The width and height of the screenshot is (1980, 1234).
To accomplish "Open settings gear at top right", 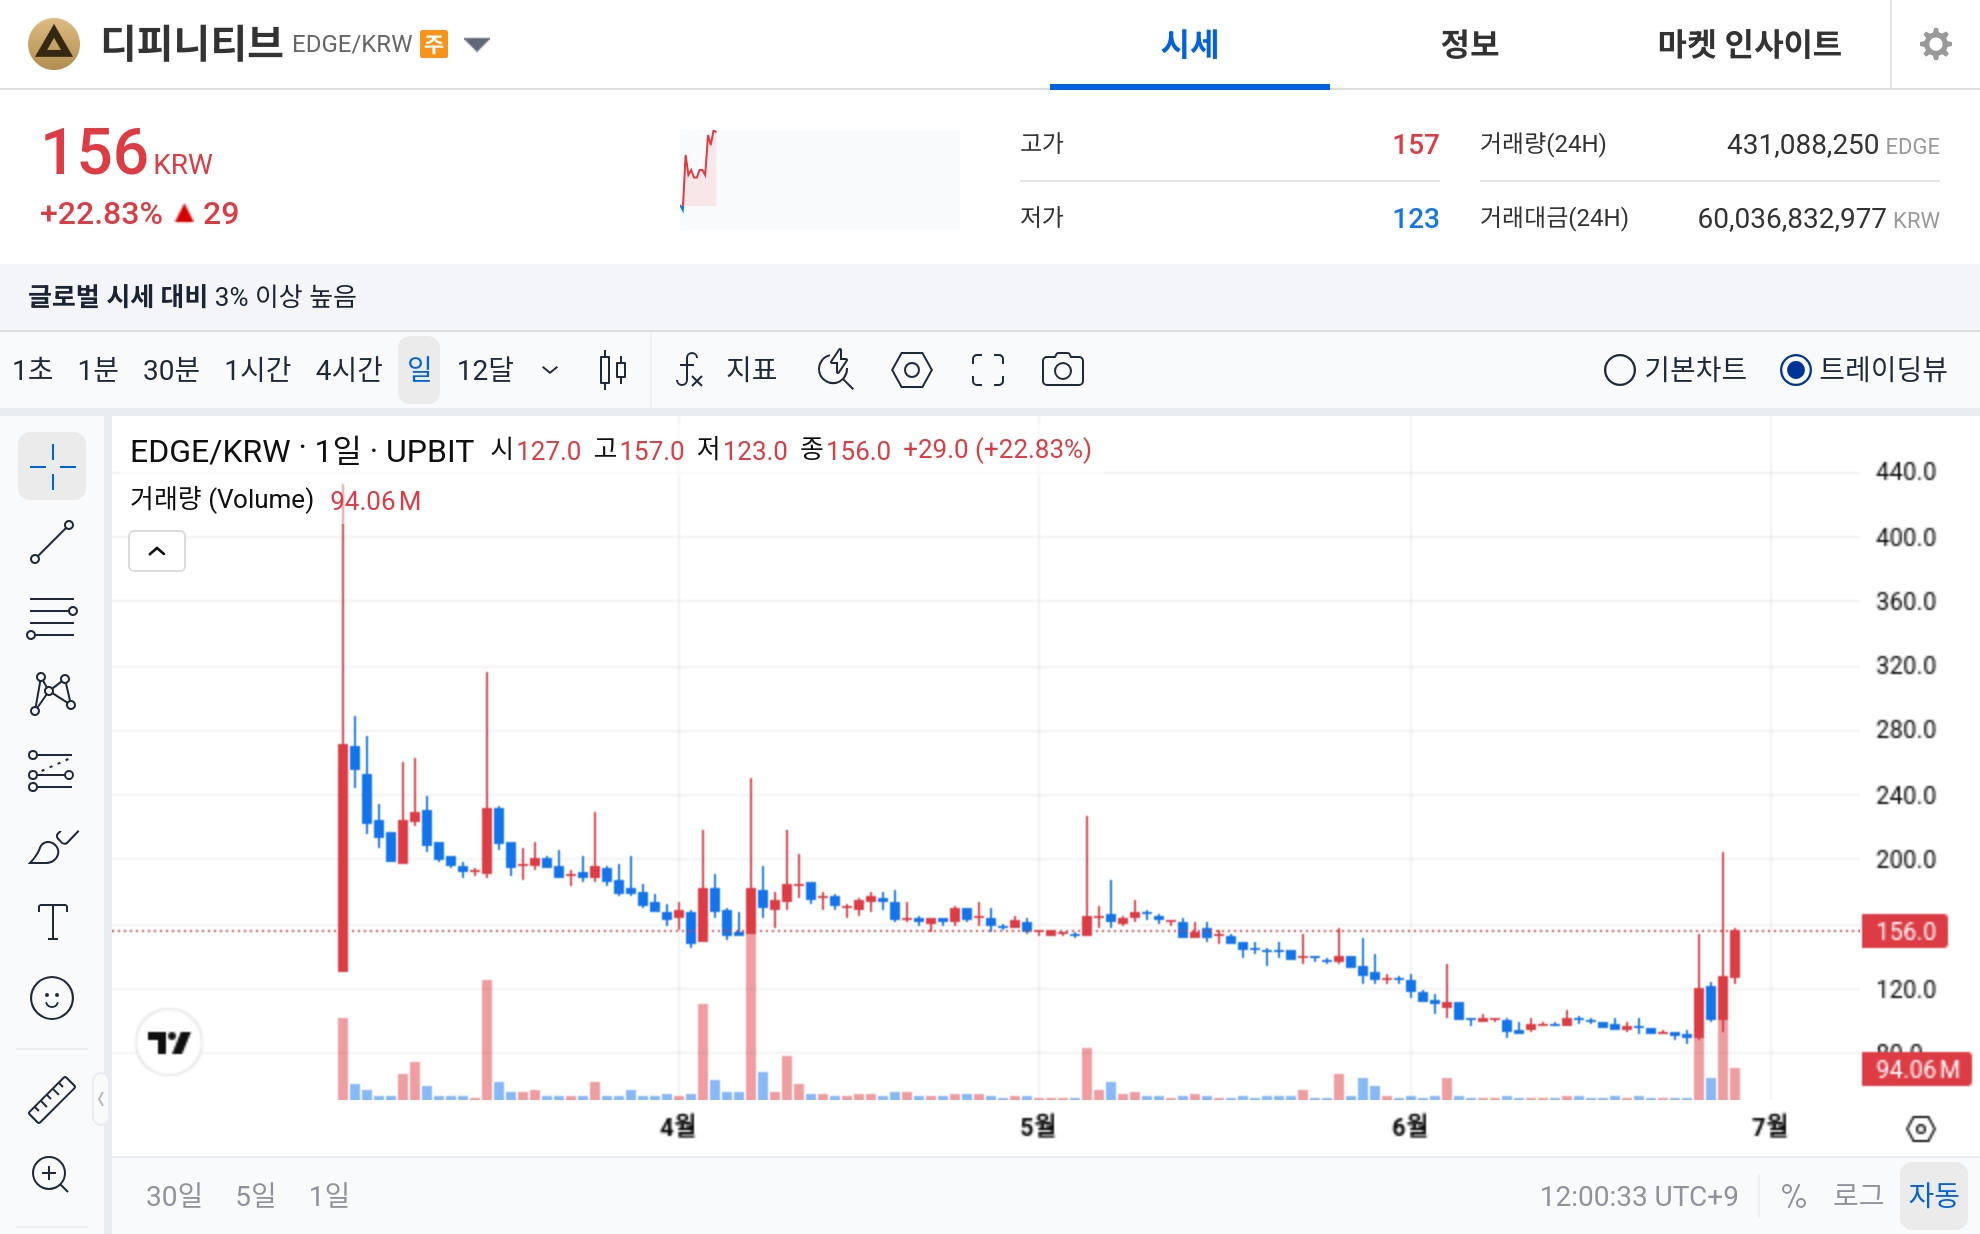I will pos(1936,44).
